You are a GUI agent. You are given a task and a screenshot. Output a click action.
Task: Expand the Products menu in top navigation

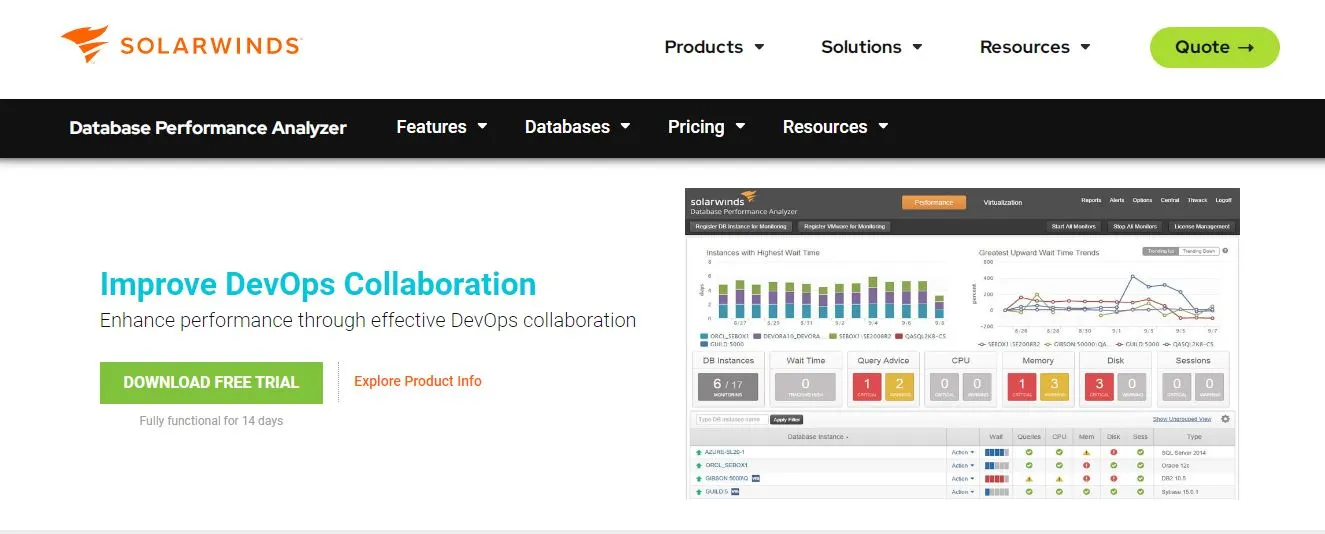(714, 47)
